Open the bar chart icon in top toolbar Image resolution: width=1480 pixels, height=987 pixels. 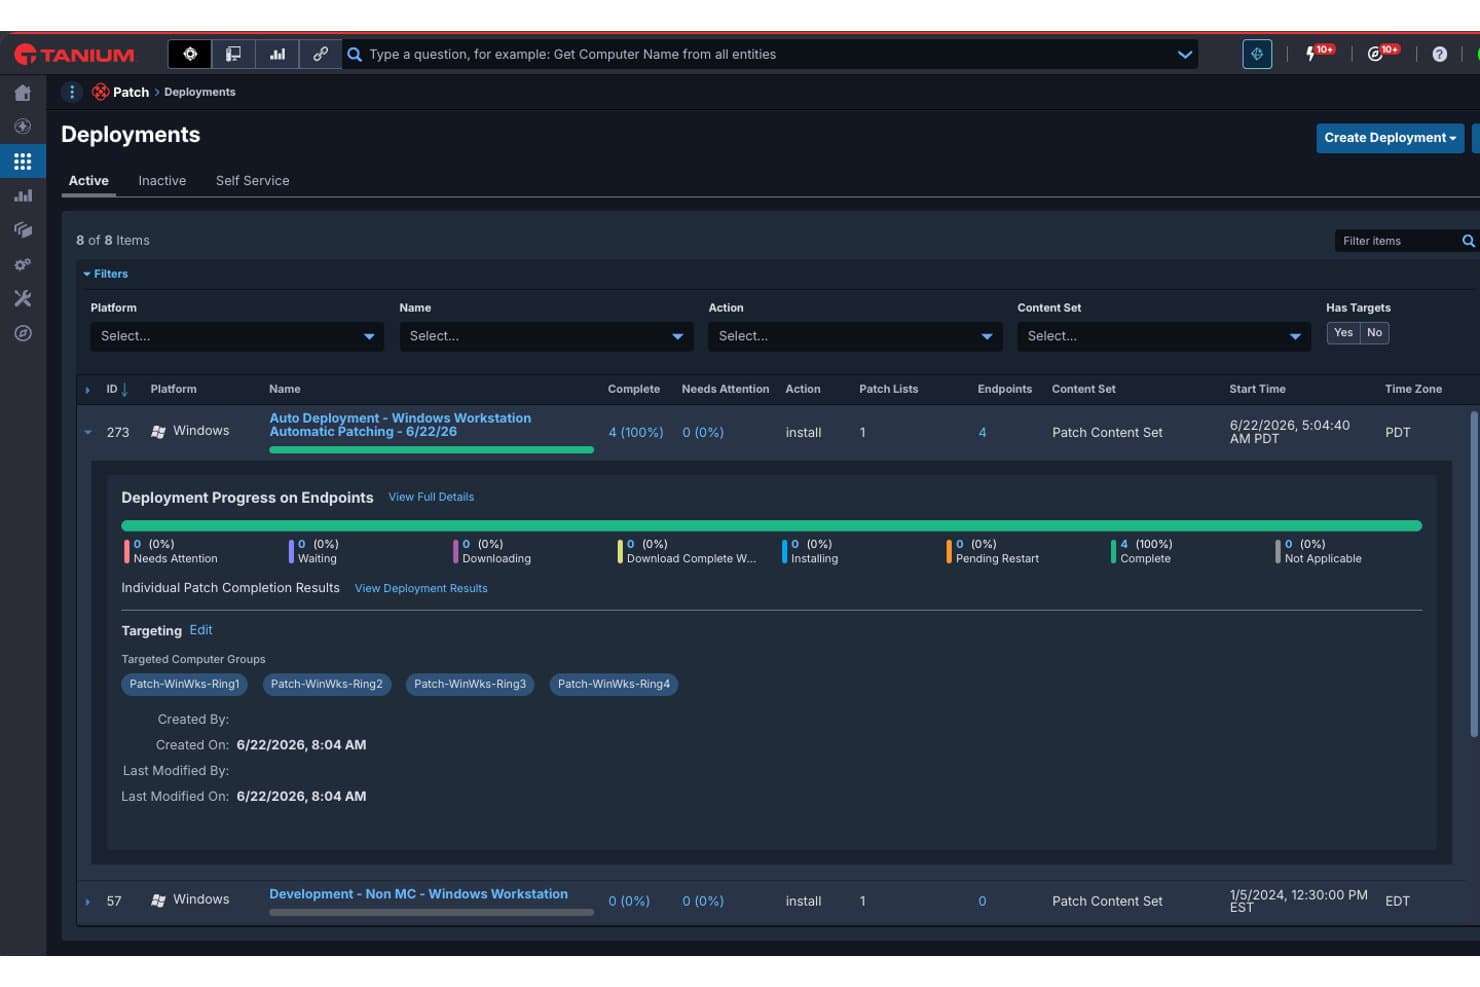277,54
